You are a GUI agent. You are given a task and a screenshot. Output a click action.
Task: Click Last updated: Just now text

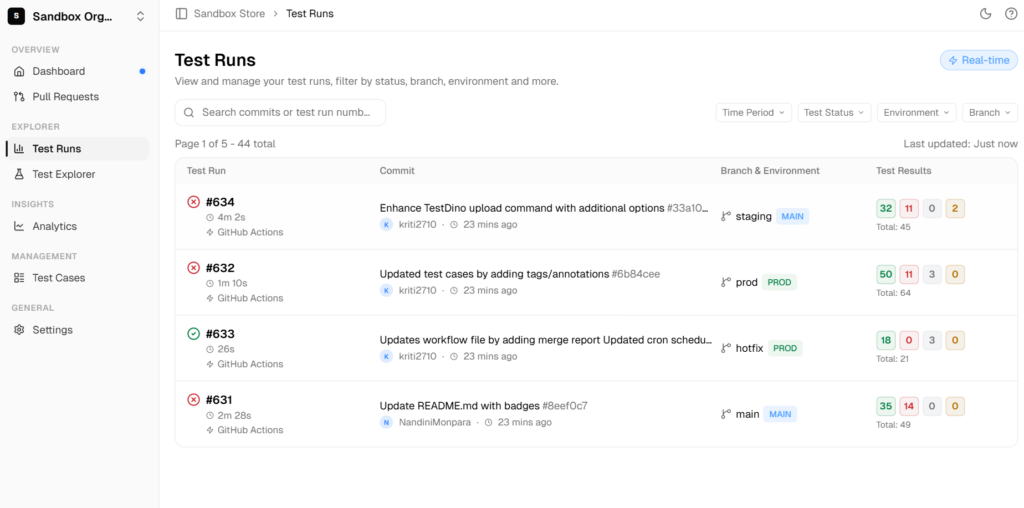pyautogui.click(x=961, y=144)
